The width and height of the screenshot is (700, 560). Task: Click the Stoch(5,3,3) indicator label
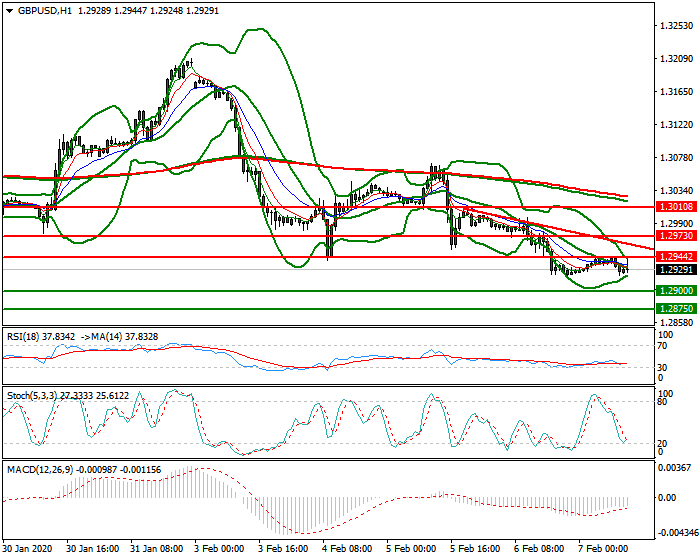click(31, 396)
